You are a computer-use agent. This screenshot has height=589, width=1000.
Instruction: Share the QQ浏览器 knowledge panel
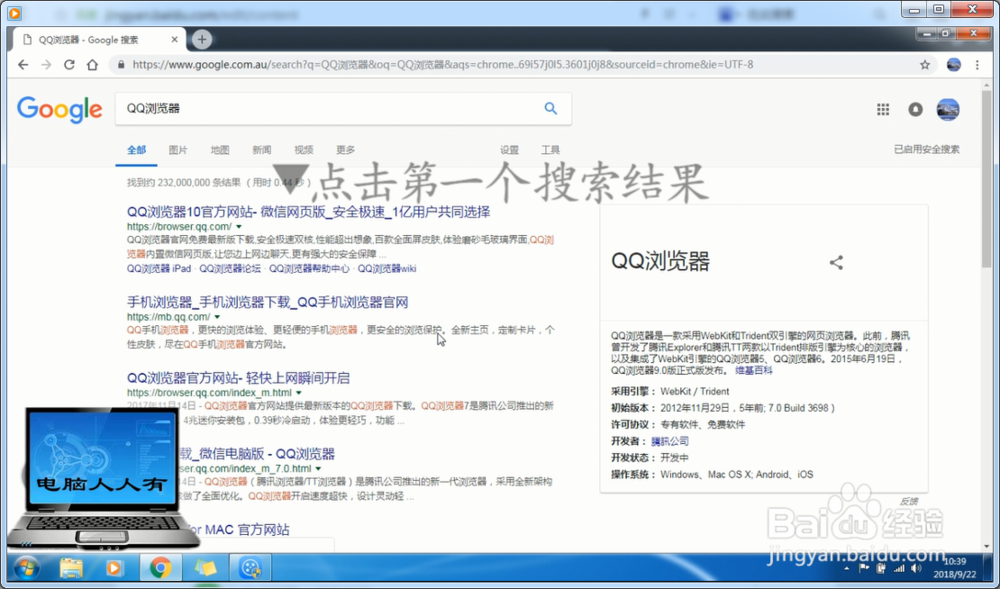point(836,262)
